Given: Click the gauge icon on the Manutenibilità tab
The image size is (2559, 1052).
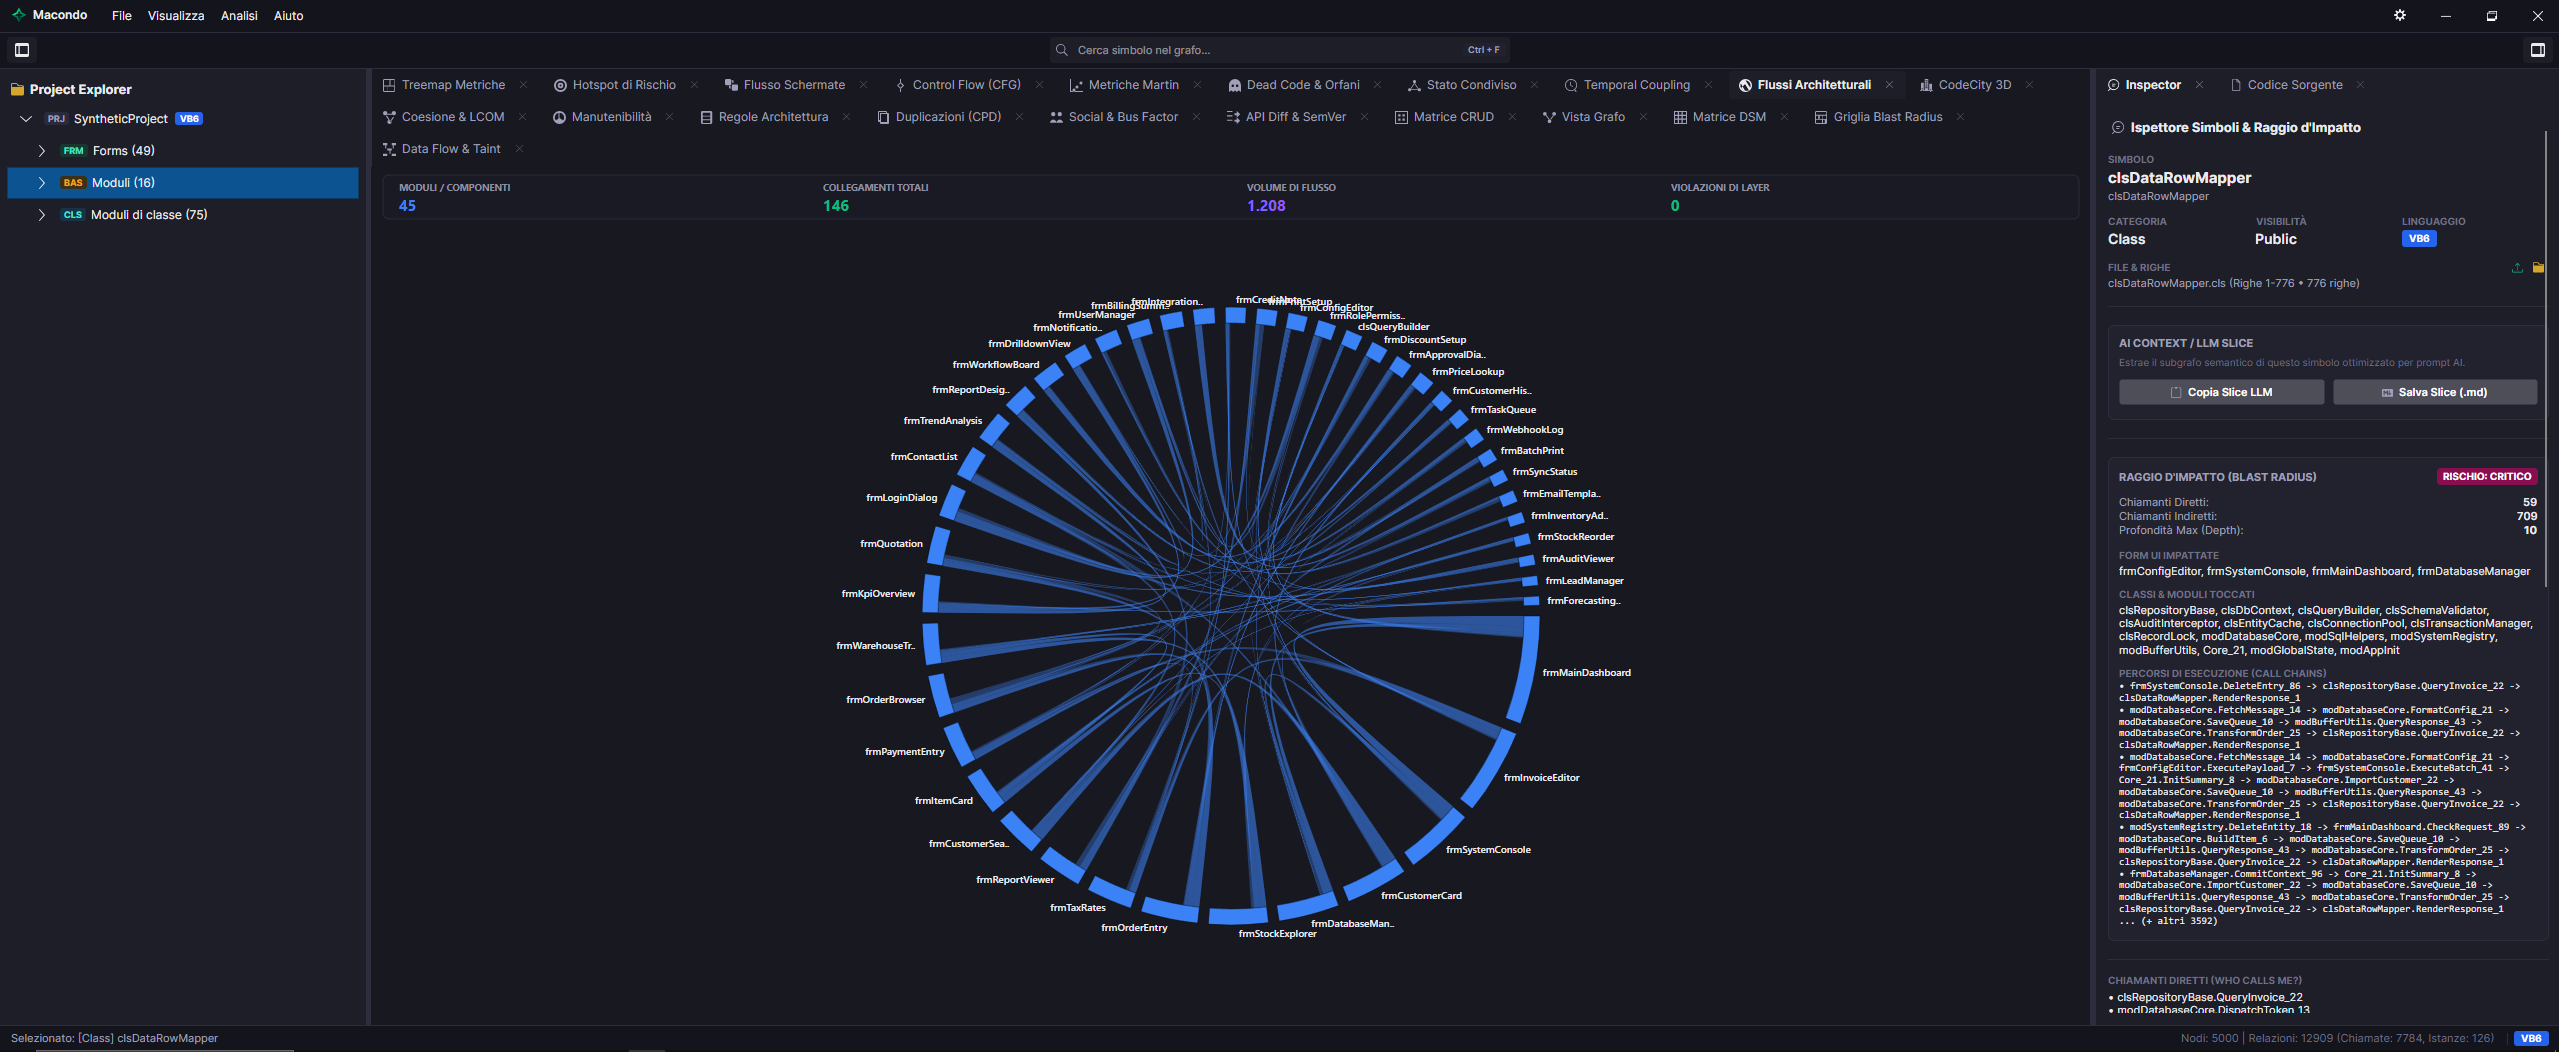Looking at the screenshot, I should coord(559,118).
